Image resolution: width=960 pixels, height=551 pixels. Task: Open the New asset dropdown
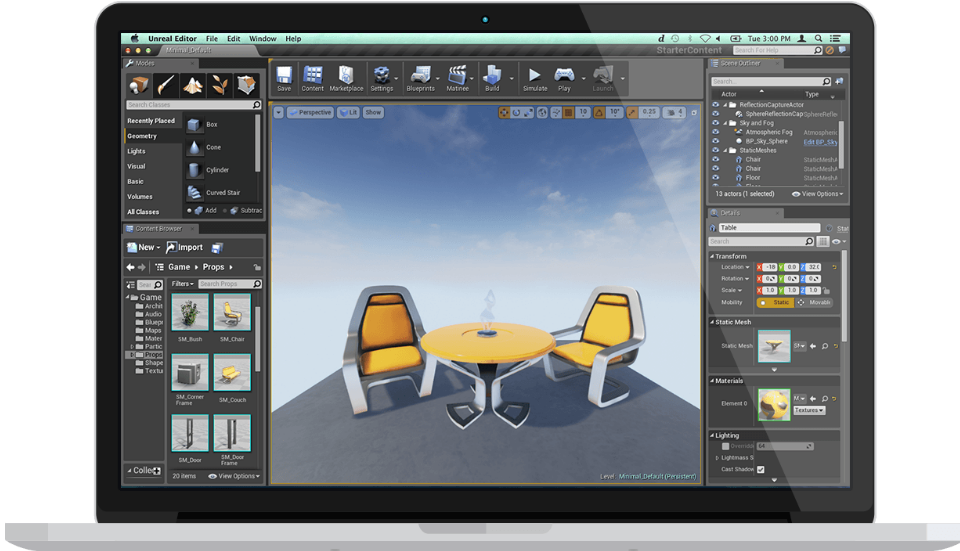click(143, 248)
